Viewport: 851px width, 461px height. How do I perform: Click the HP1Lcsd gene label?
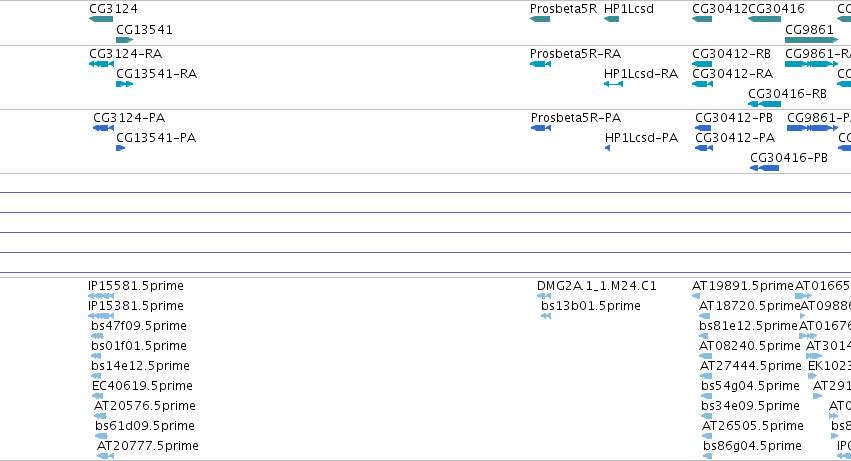pos(628,9)
